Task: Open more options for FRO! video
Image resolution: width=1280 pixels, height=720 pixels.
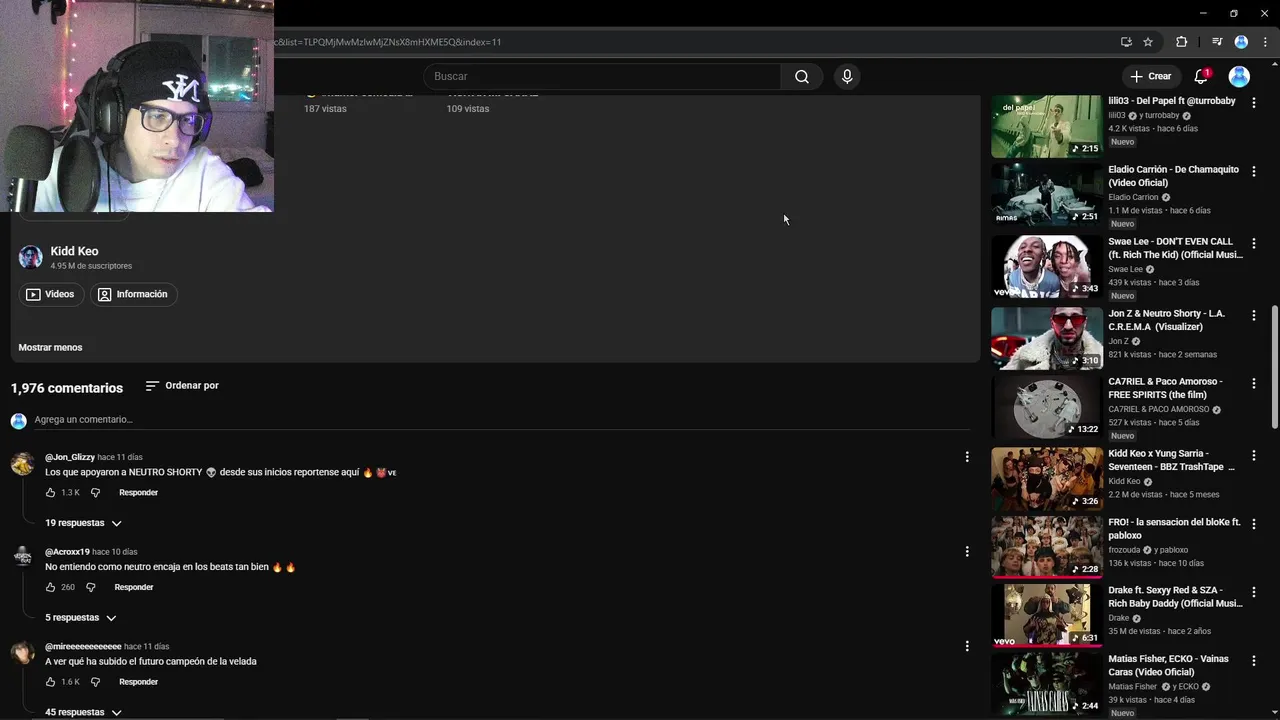Action: click(1254, 523)
